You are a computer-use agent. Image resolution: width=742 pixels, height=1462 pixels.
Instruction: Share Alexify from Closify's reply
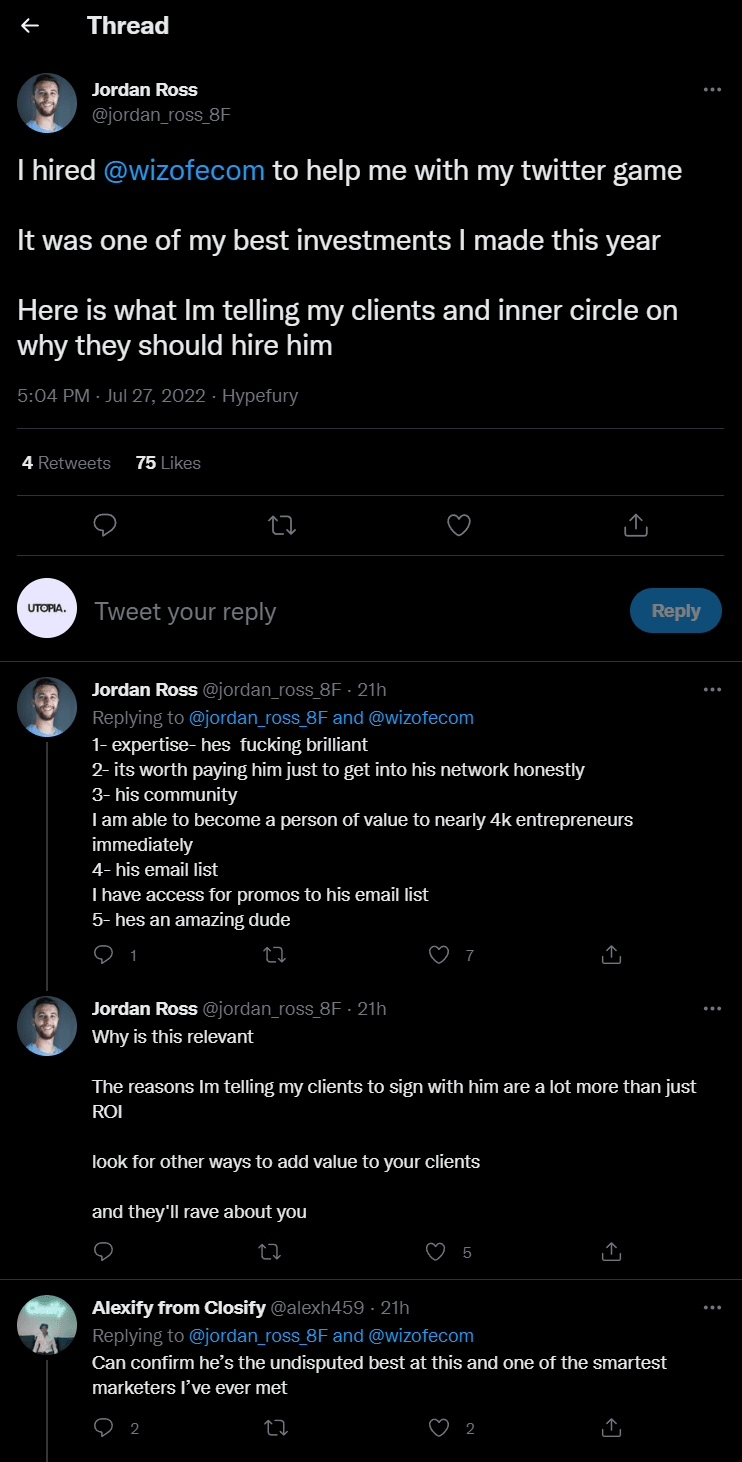612,1428
